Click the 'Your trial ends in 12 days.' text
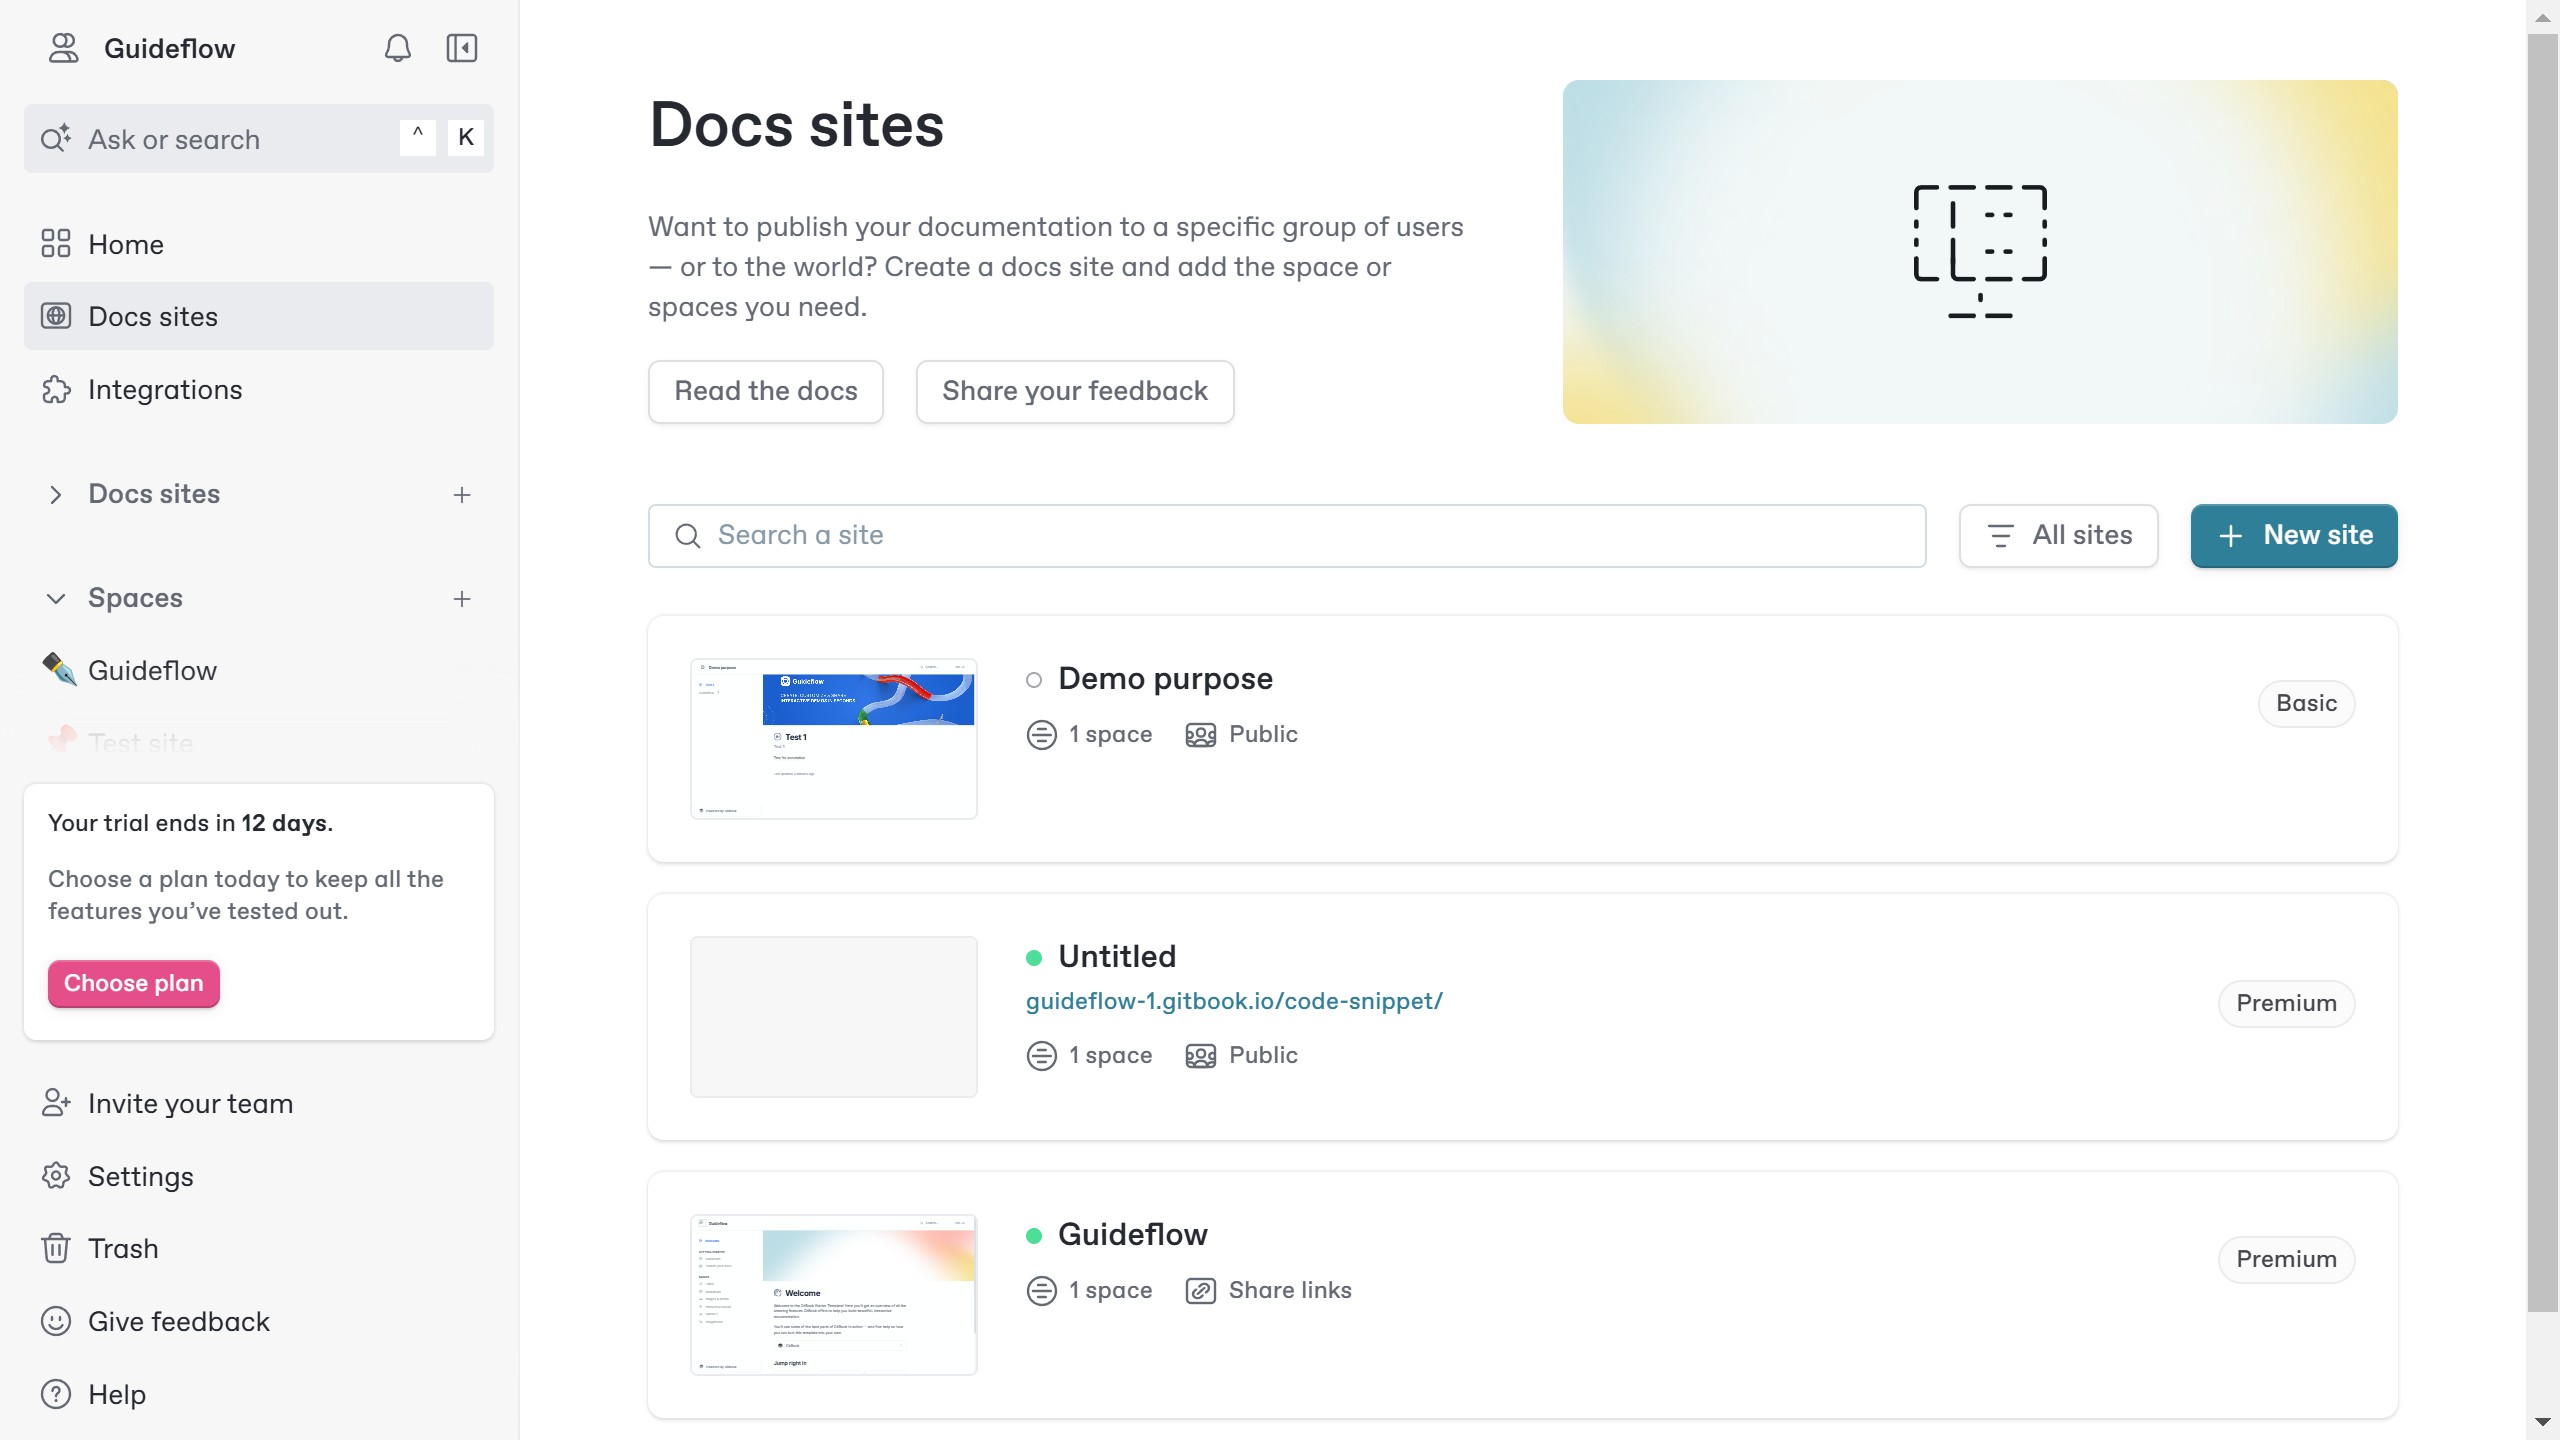The width and height of the screenshot is (2560, 1440). tap(190, 823)
